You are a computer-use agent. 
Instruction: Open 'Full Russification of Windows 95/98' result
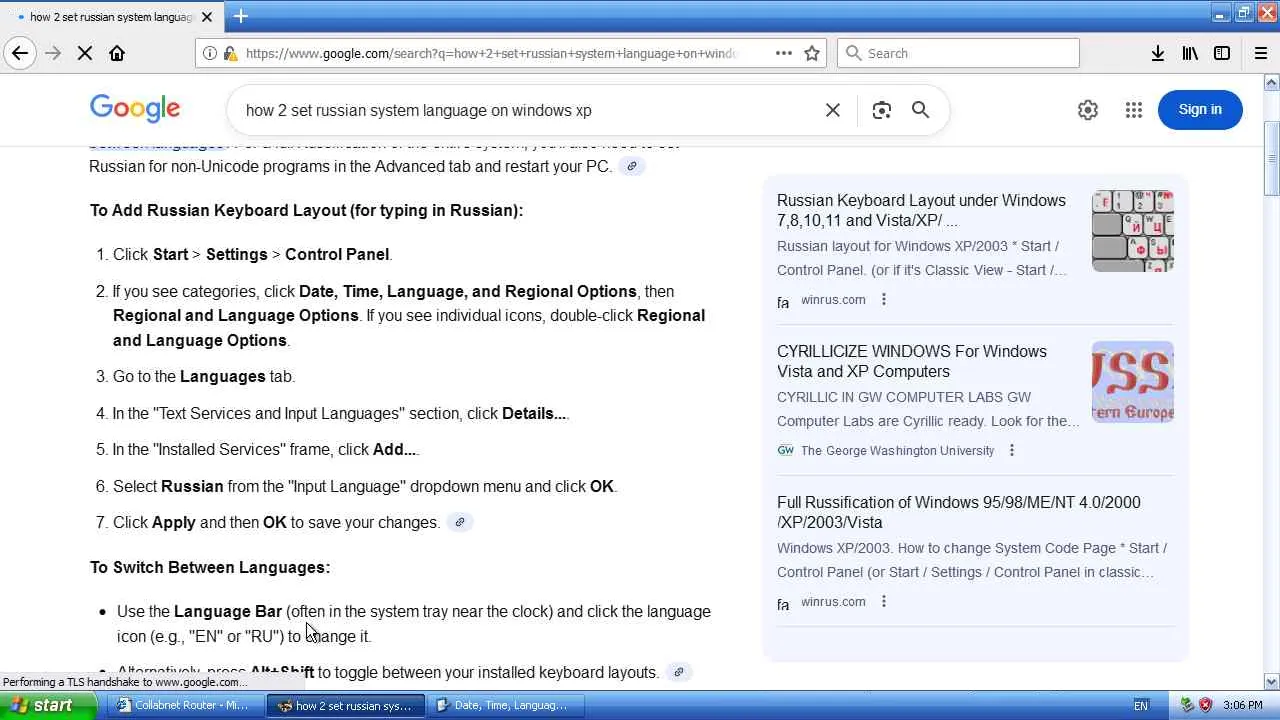958,512
